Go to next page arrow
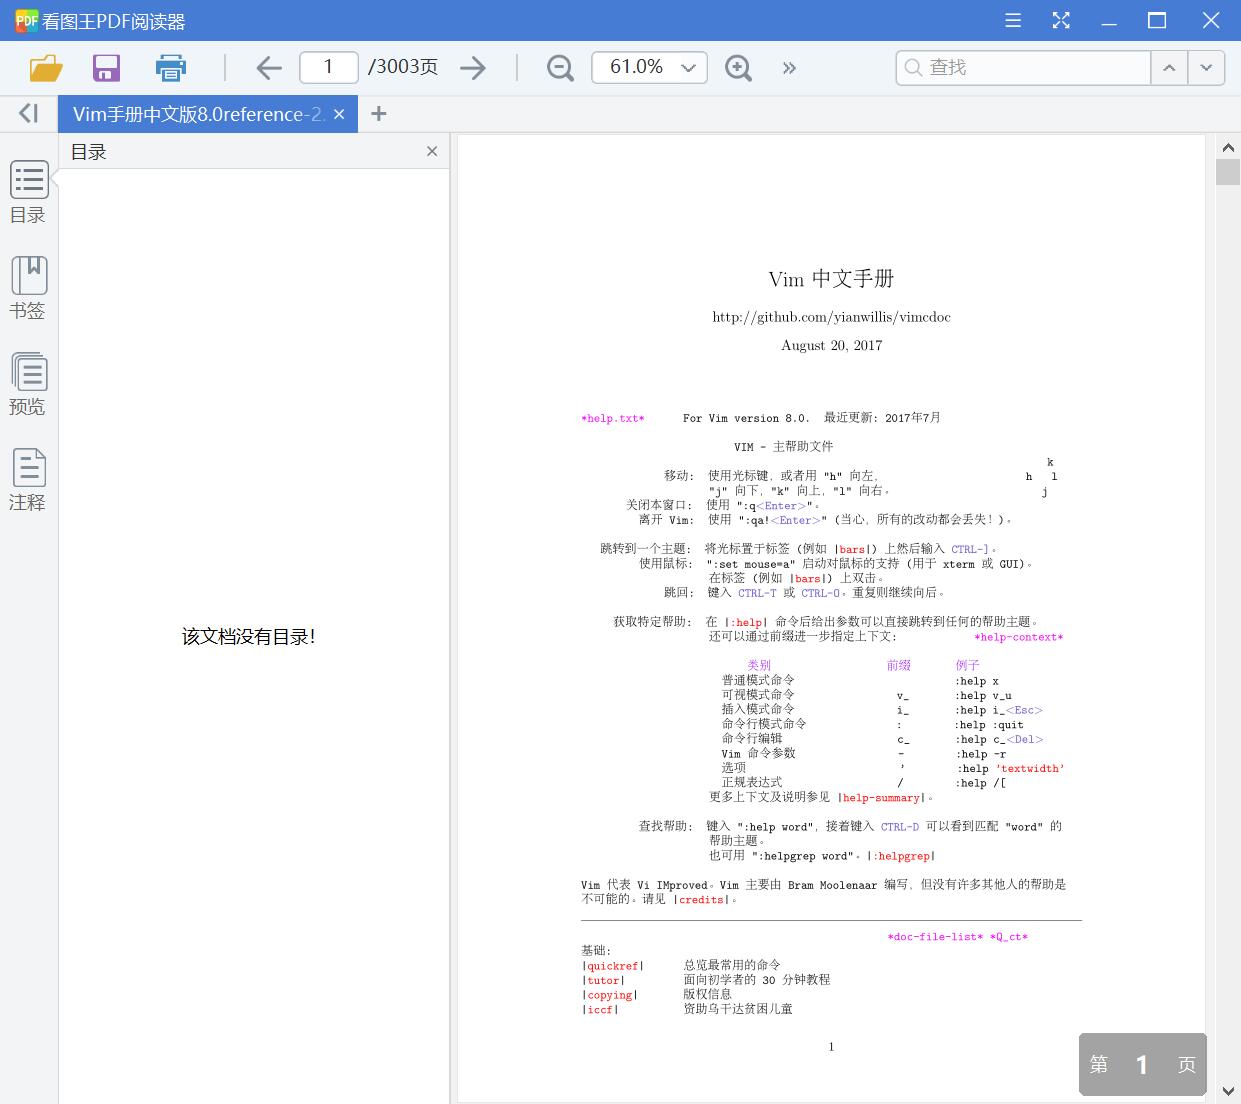The width and height of the screenshot is (1241, 1104). coord(473,68)
